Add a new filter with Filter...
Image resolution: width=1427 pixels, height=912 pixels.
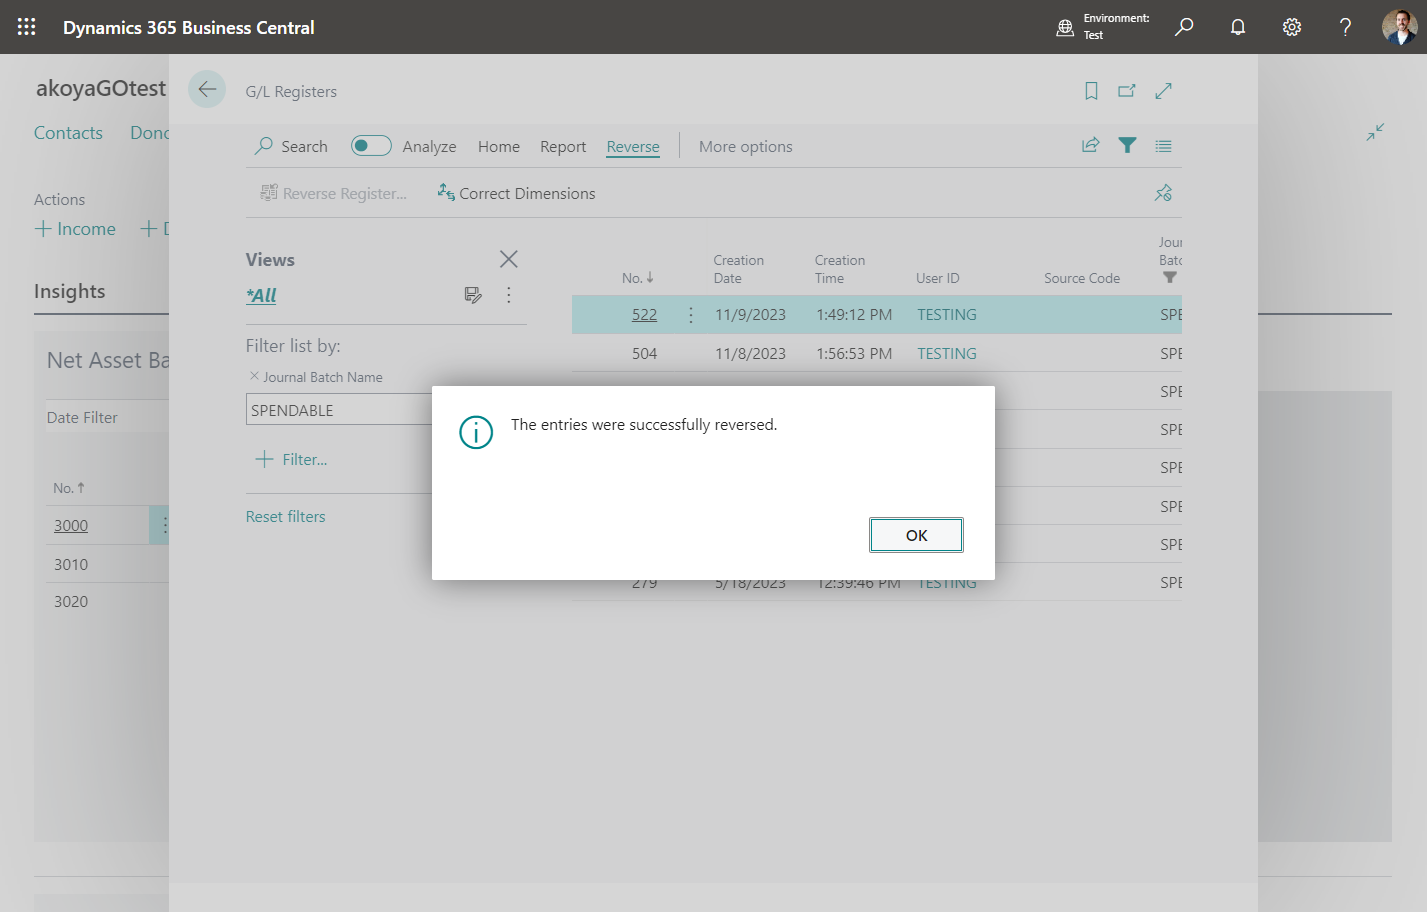(291, 459)
